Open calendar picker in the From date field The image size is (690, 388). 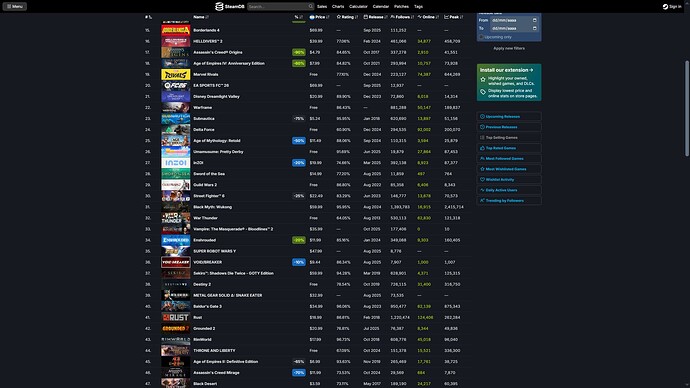point(535,20)
